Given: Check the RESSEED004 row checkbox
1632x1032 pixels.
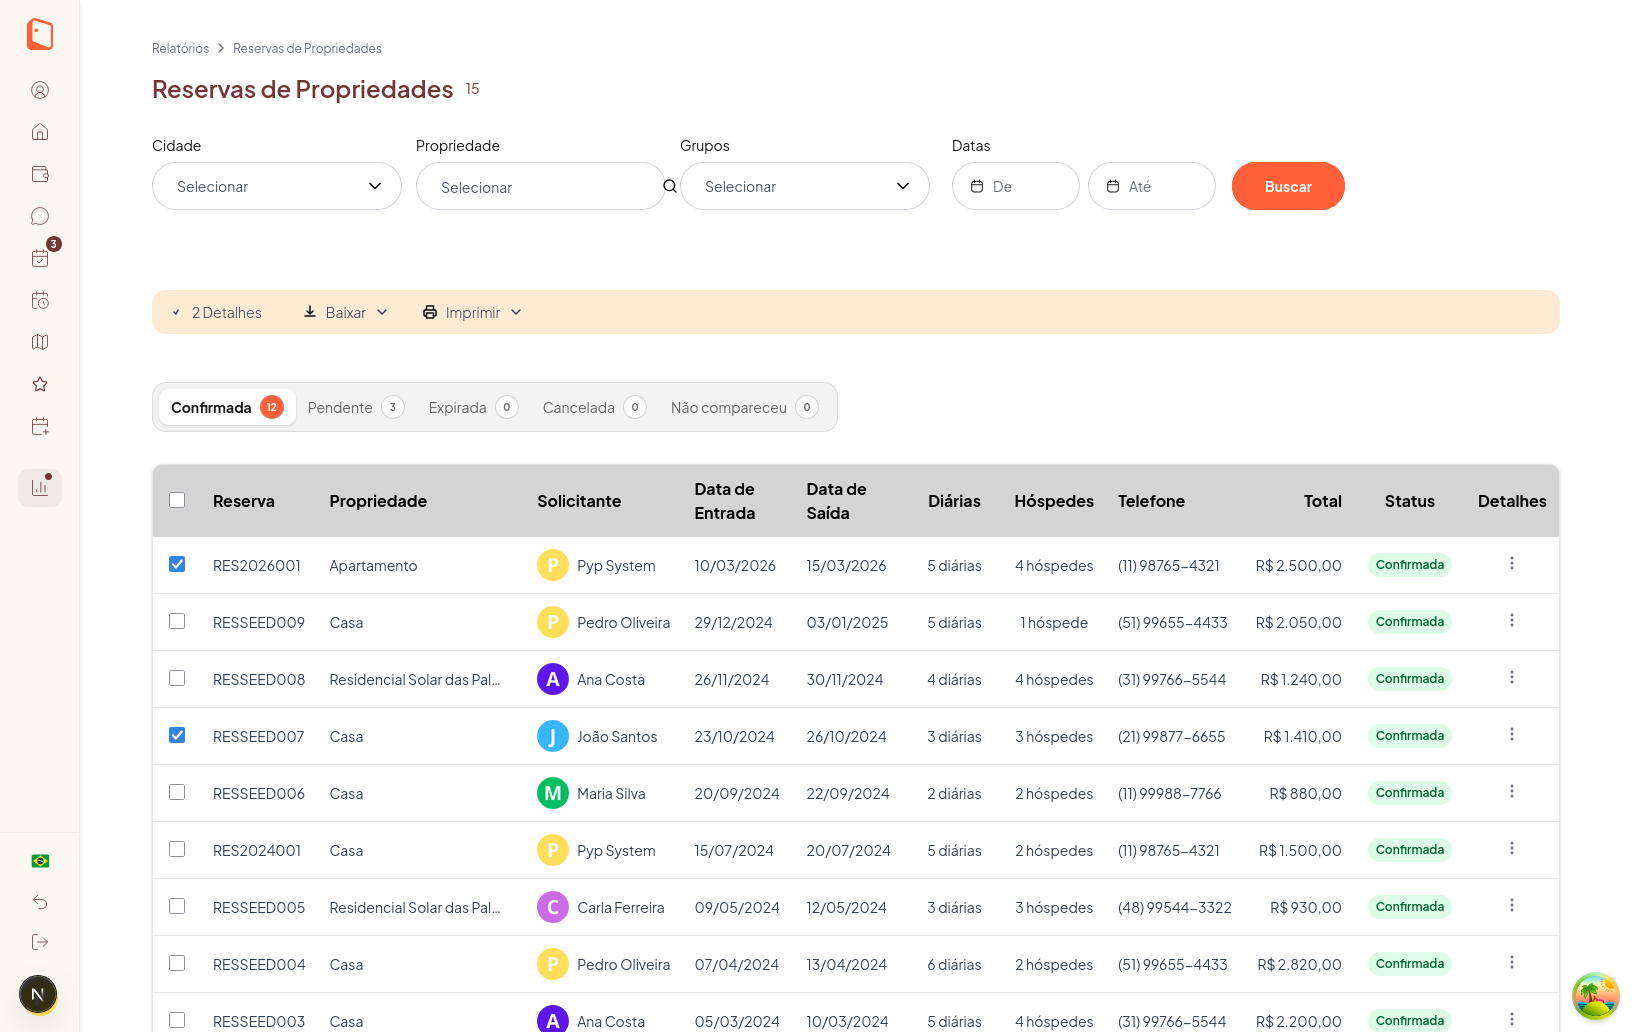Looking at the screenshot, I should [177, 963].
